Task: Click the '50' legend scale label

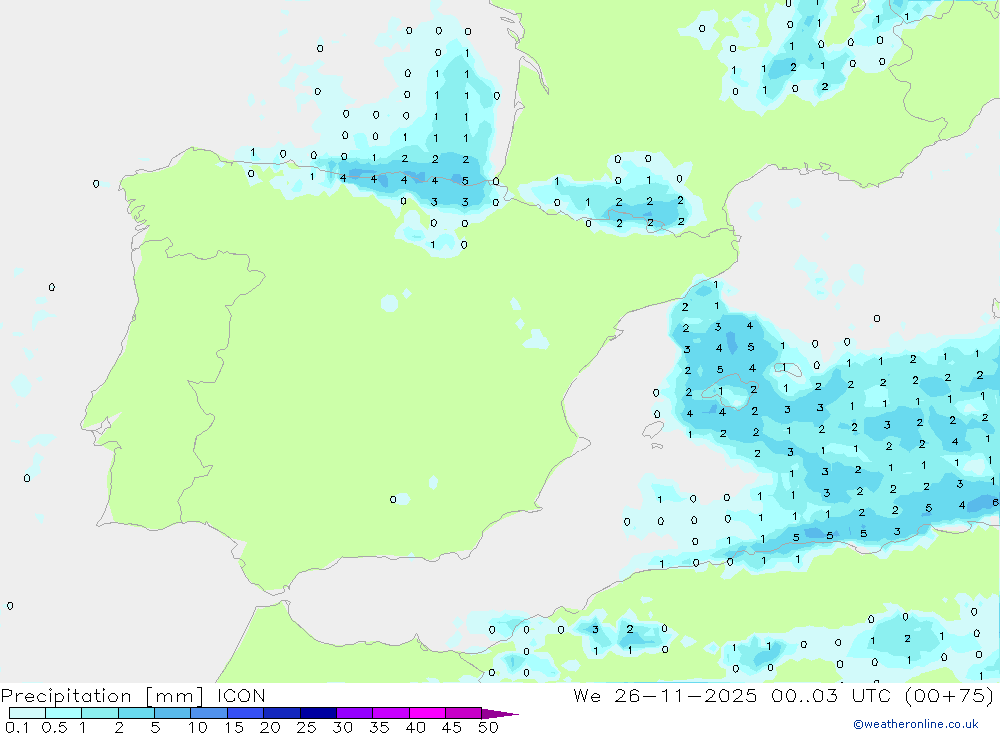Action: point(489,727)
